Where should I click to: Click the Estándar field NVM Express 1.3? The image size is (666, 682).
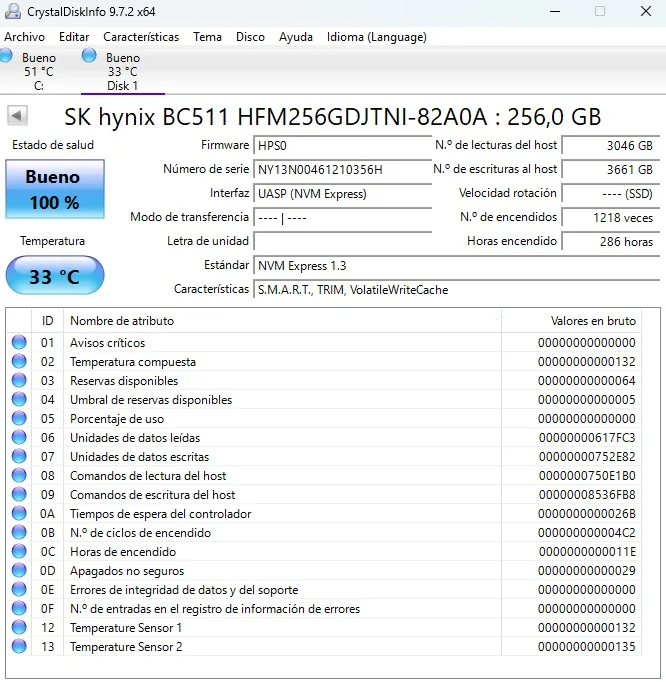[x=456, y=265]
